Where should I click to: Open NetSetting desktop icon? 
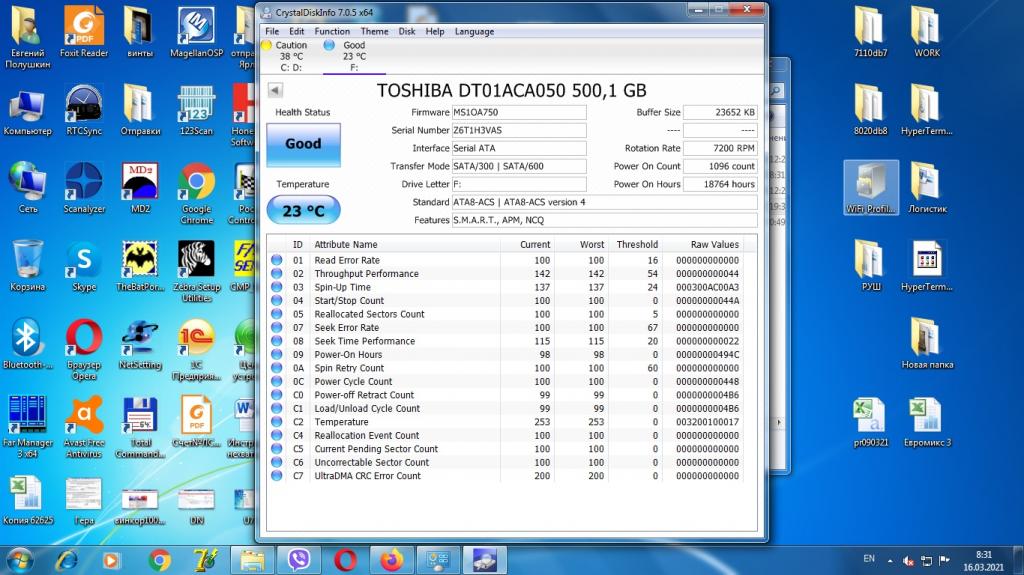pos(140,344)
